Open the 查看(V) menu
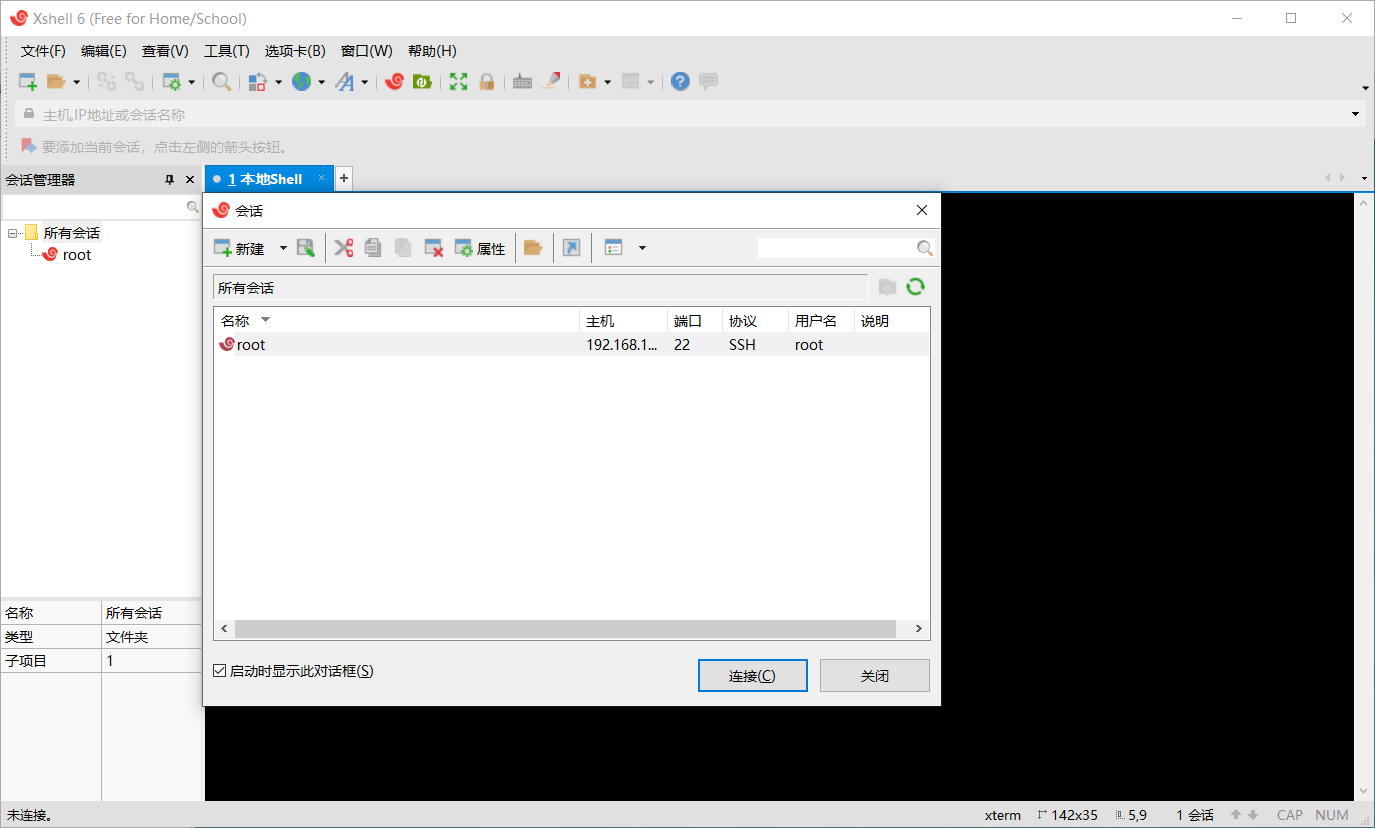This screenshot has height=828, width=1375. (165, 51)
